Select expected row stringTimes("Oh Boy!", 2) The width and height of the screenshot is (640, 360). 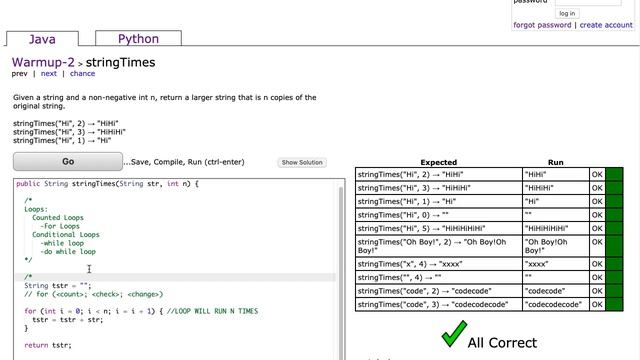439,246
